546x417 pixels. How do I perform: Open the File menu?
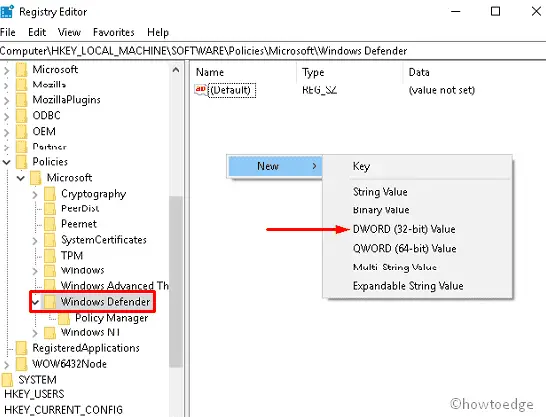8,32
